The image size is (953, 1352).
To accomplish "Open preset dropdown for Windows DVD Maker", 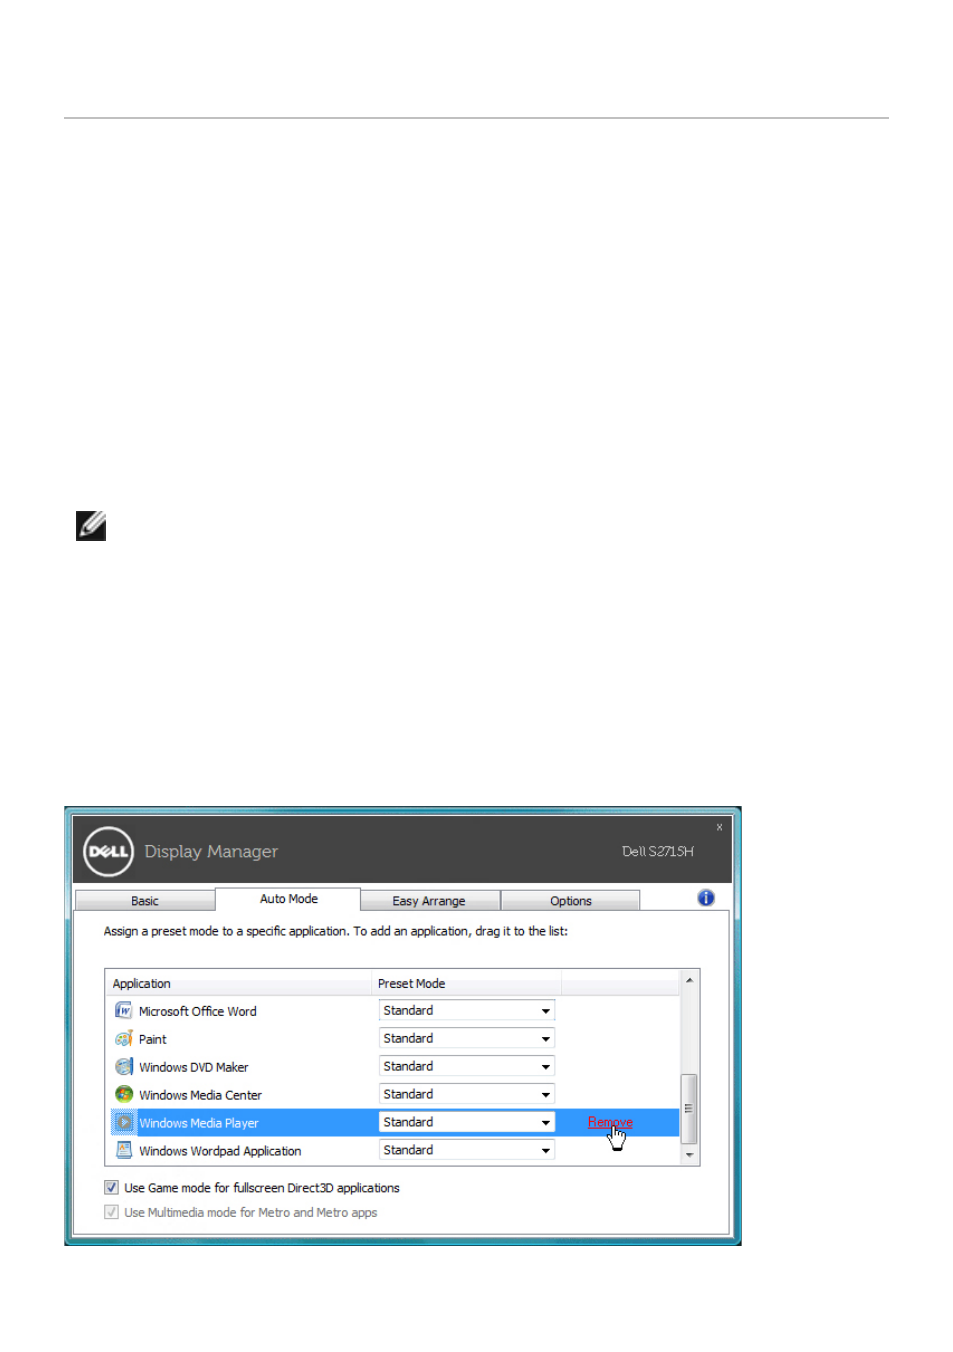I will (467, 1067).
